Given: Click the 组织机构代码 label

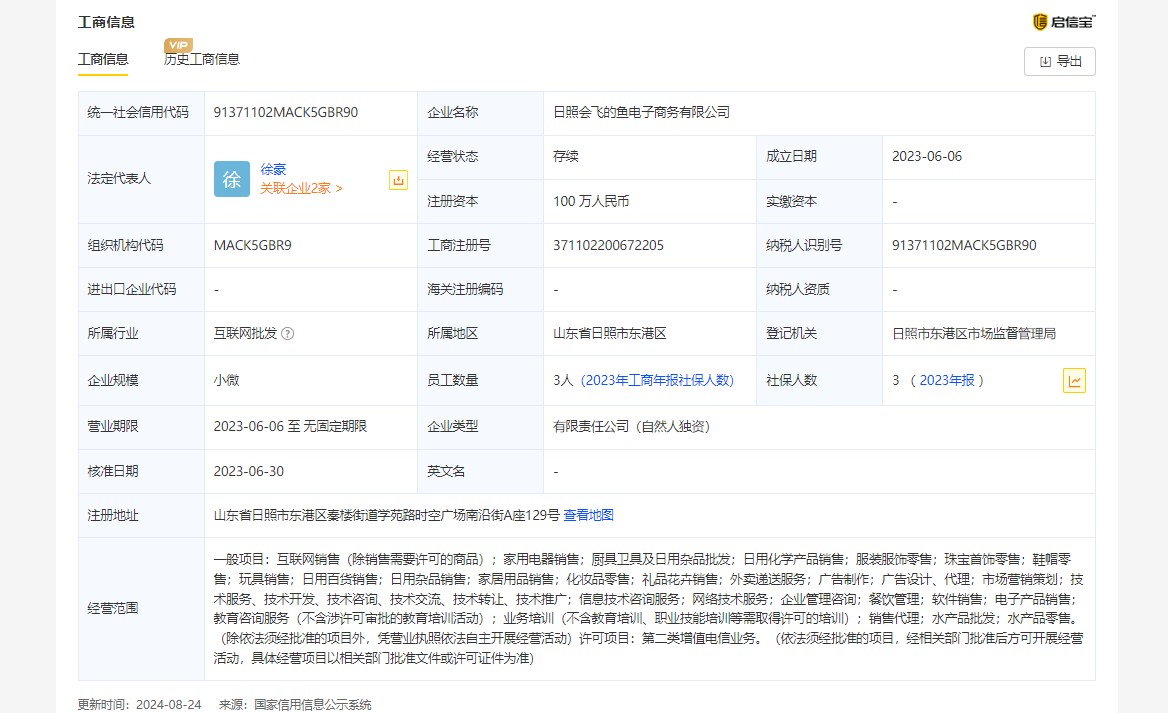Looking at the screenshot, I should [x=125, y=245].
